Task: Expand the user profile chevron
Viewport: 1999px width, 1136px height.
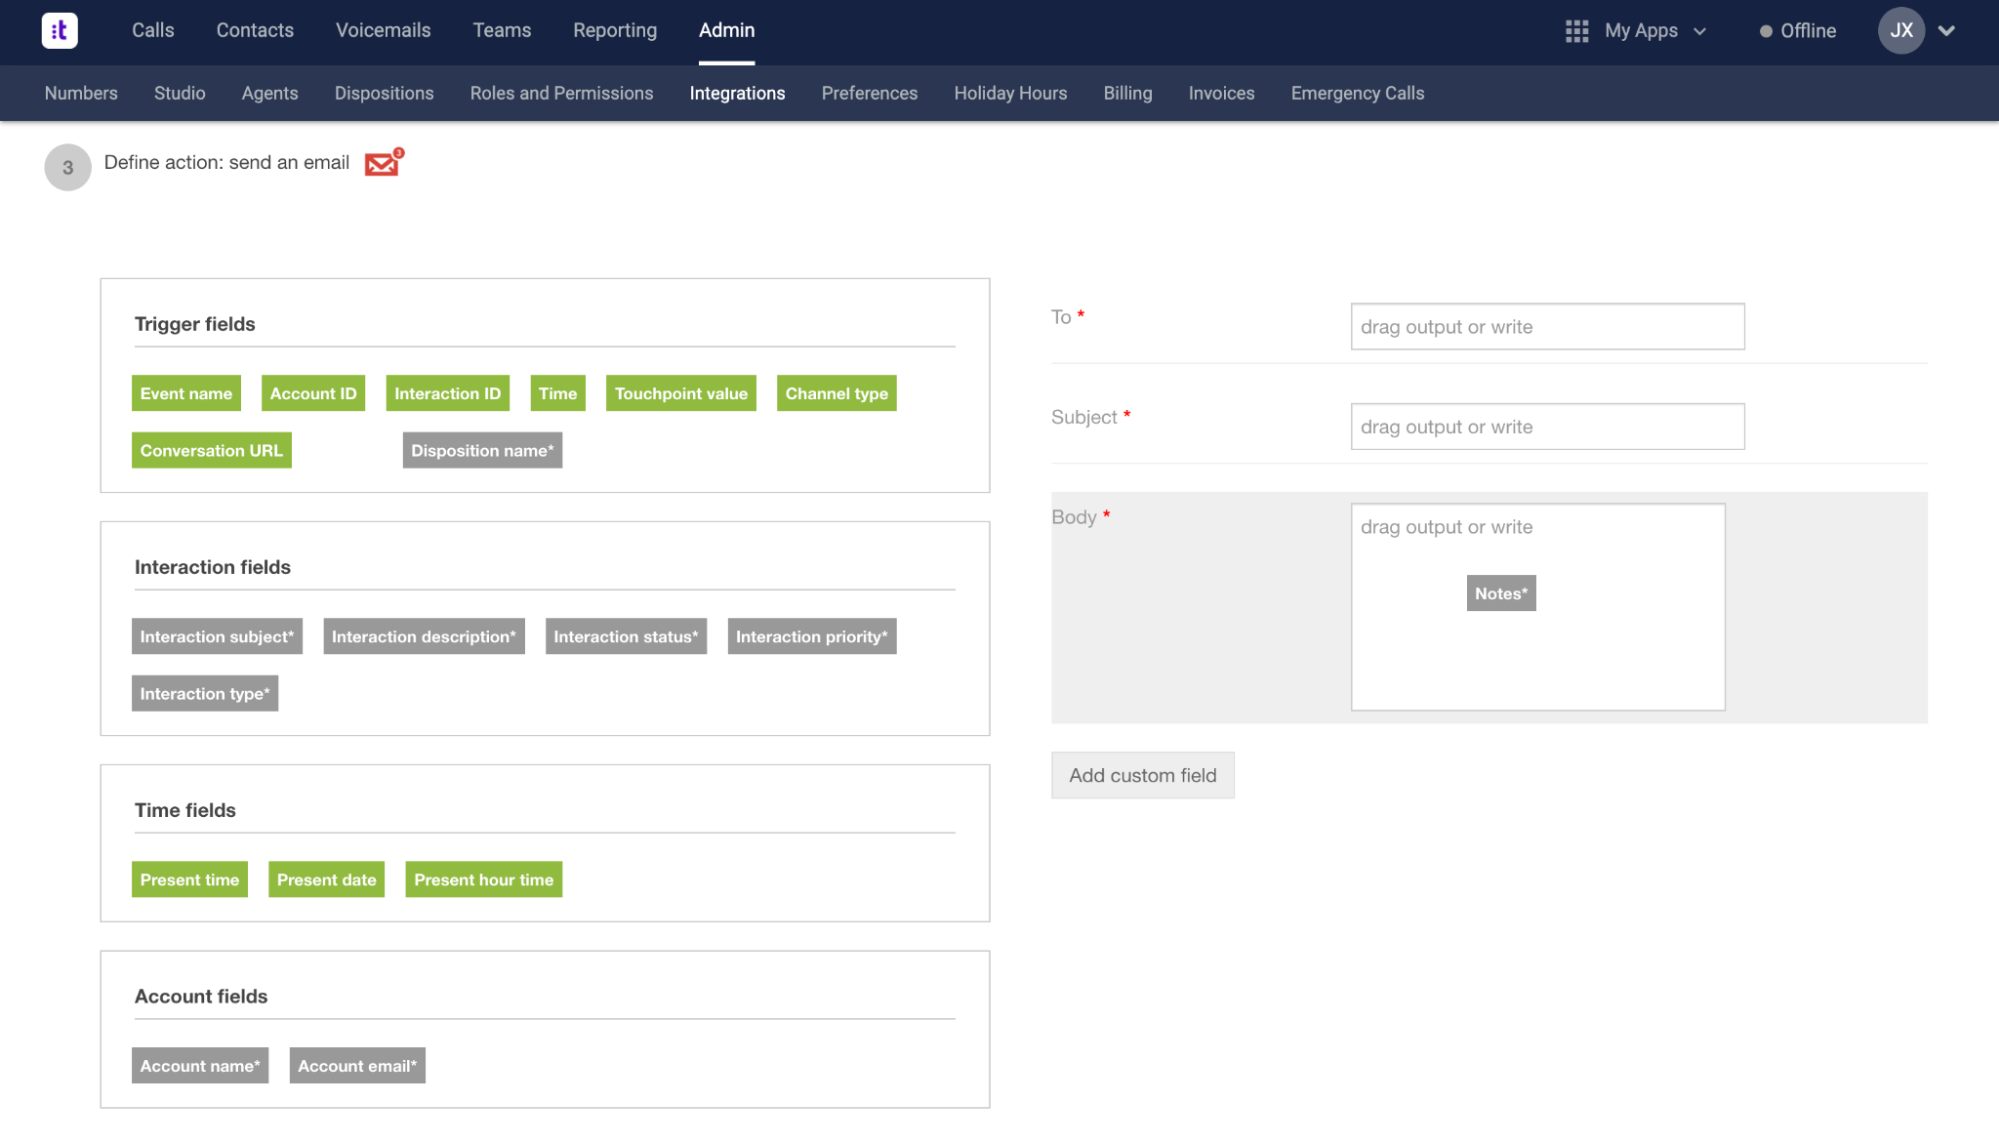Action: [x=1946, y=31]
